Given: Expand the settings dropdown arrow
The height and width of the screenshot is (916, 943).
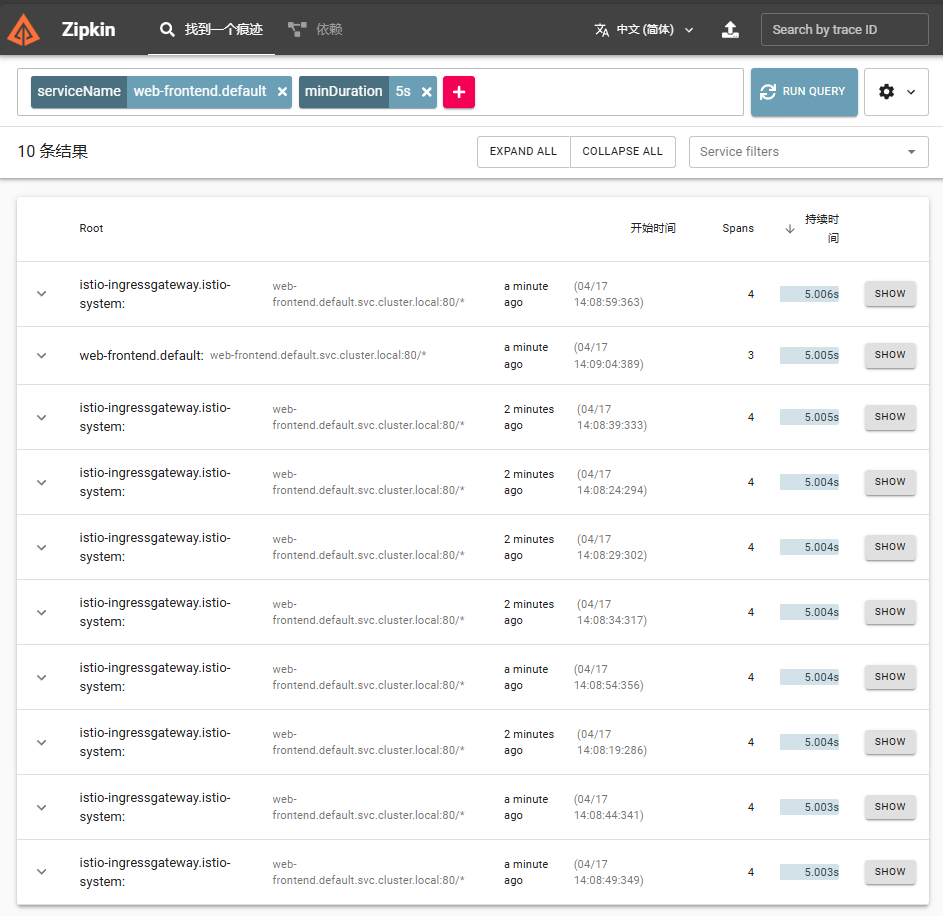Looking at the screenshot, I should tap(911, 92).
